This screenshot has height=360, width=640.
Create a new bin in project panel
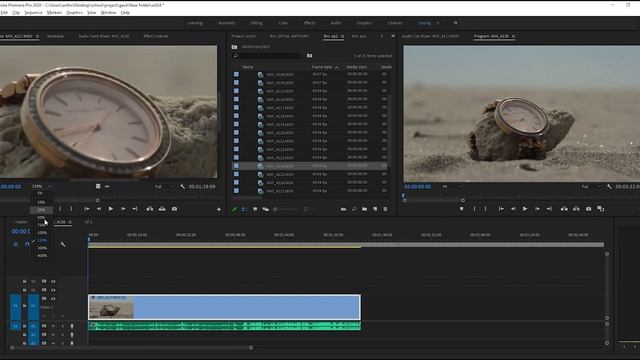coord(364,209)
